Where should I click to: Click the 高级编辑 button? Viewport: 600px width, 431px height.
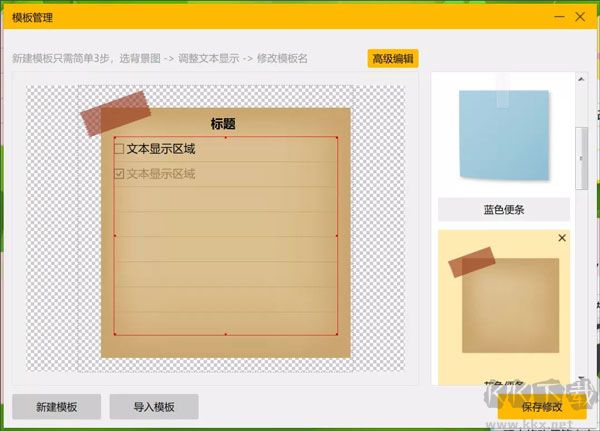tap(393, 59)
